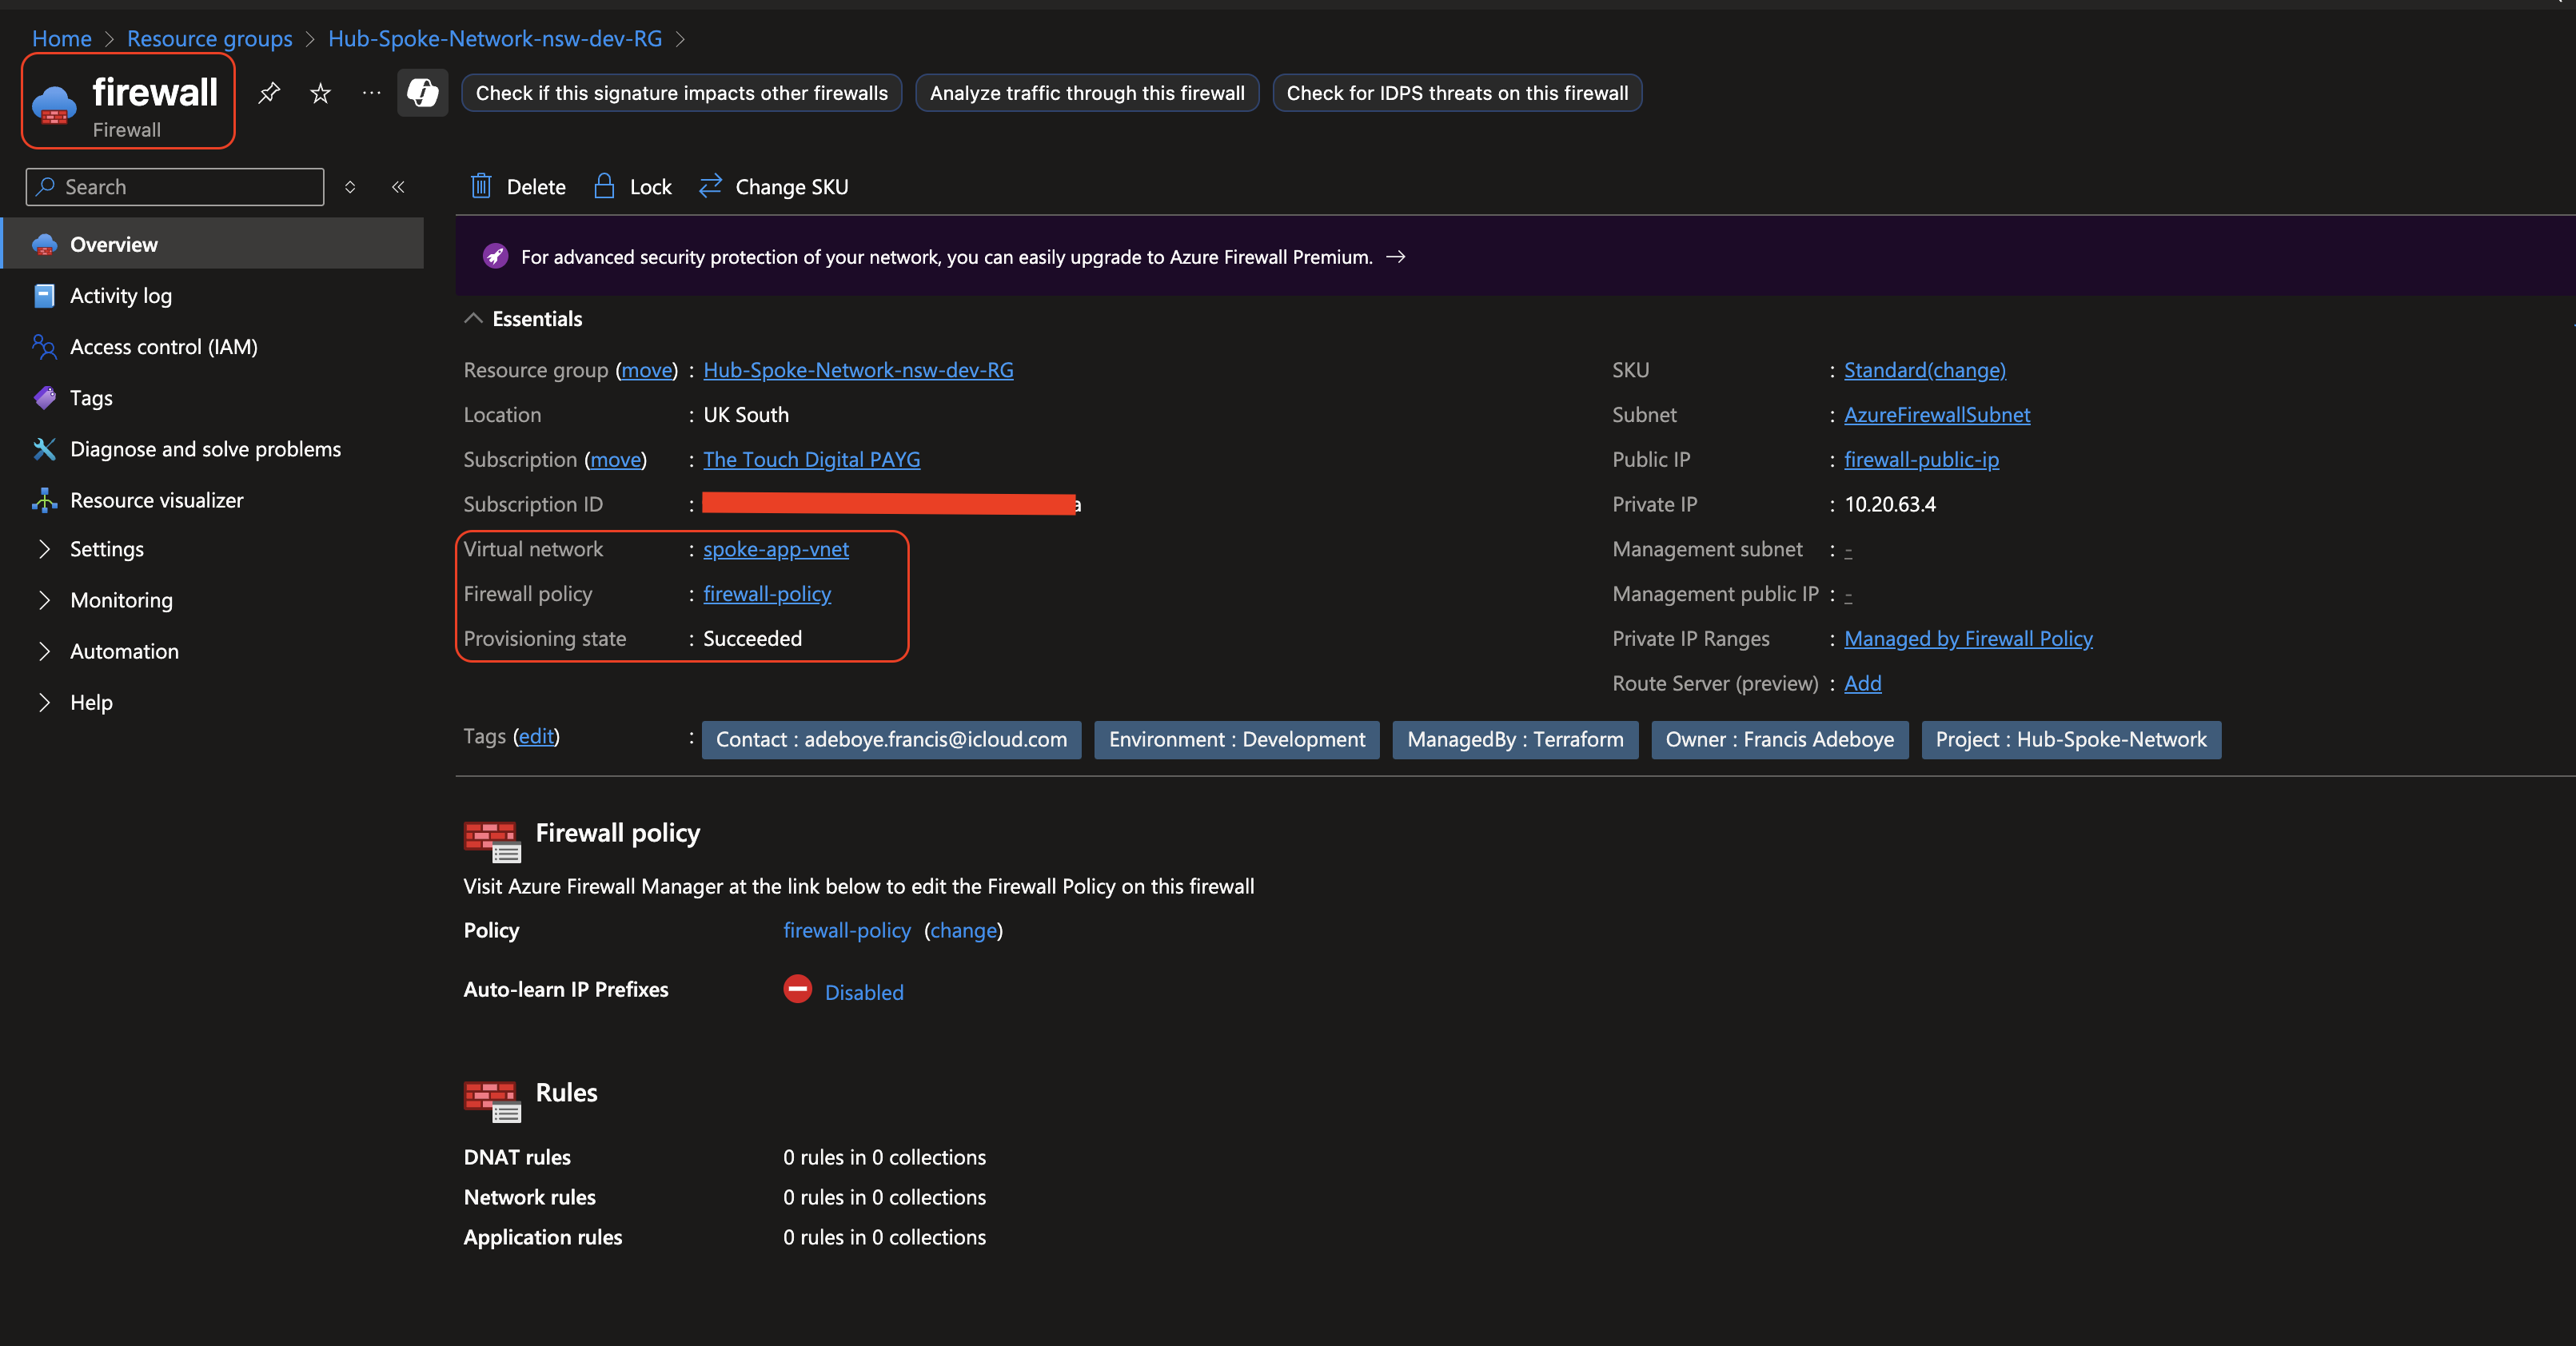Open the more actions ellipsis menu
The height and width of the screenshot is (1346, 2576).
click(x=370, y=93)
